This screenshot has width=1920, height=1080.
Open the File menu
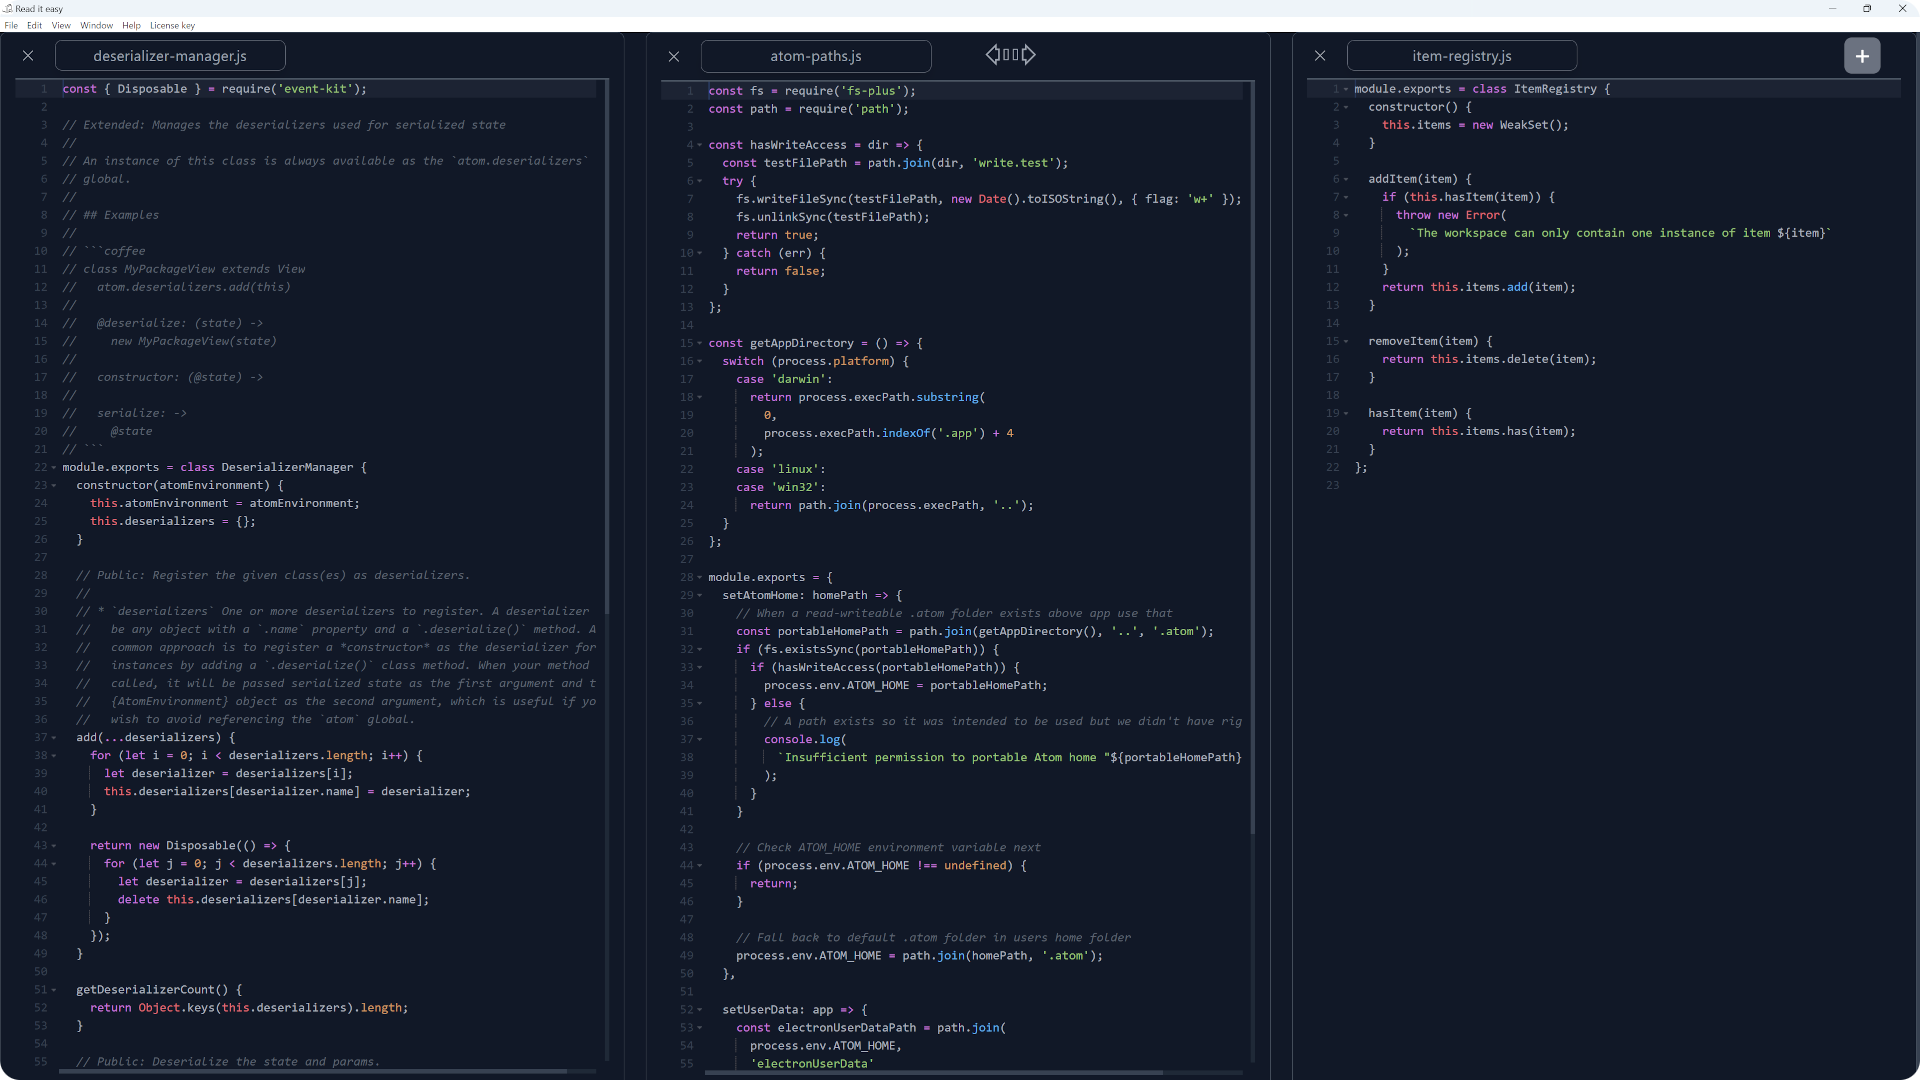pos(11,25)
